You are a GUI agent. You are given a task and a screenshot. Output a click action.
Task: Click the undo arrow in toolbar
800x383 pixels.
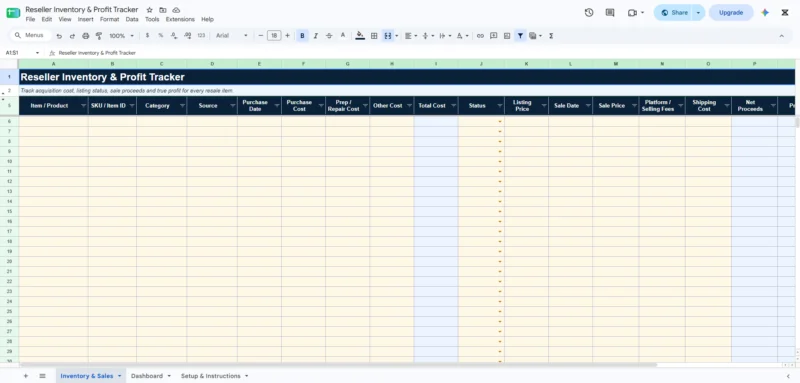(59, 36)
